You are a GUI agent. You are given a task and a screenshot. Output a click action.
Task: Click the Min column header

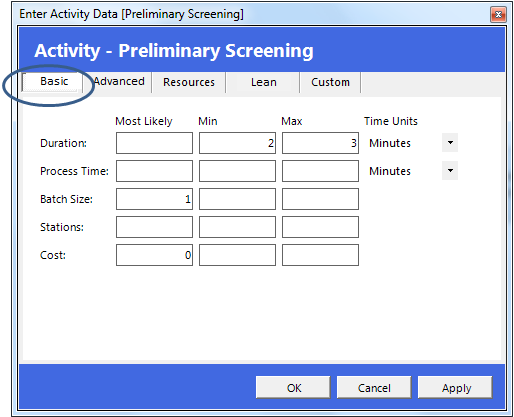[208, 121]
